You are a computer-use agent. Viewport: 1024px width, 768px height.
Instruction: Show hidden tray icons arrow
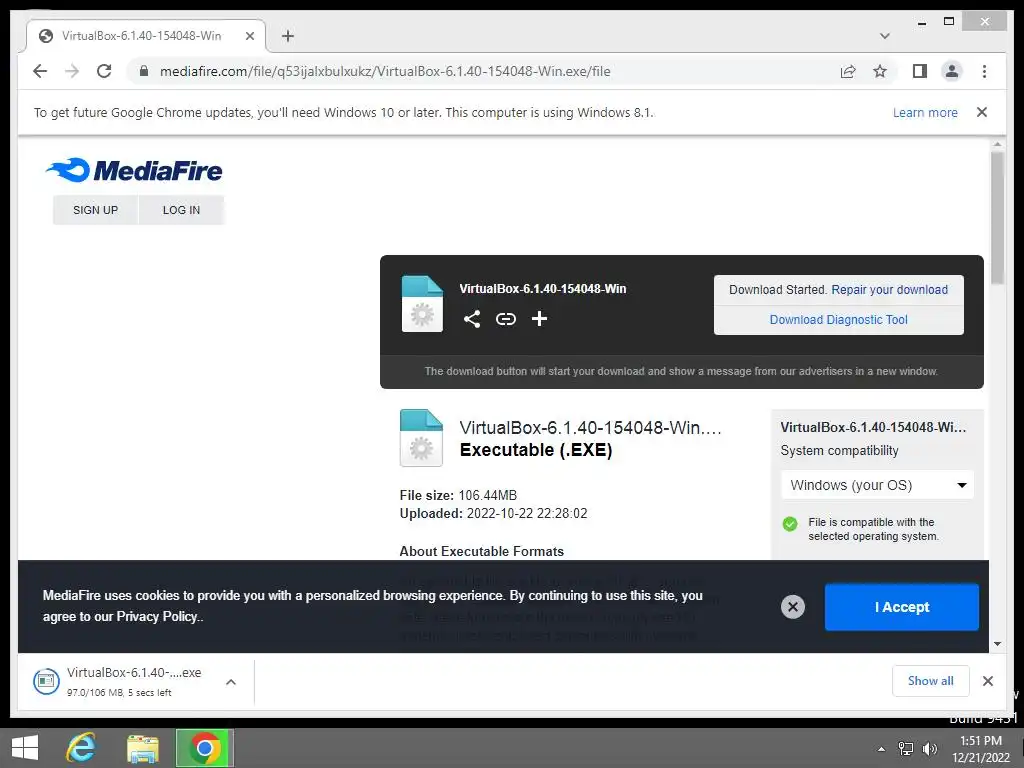point(881,749)
